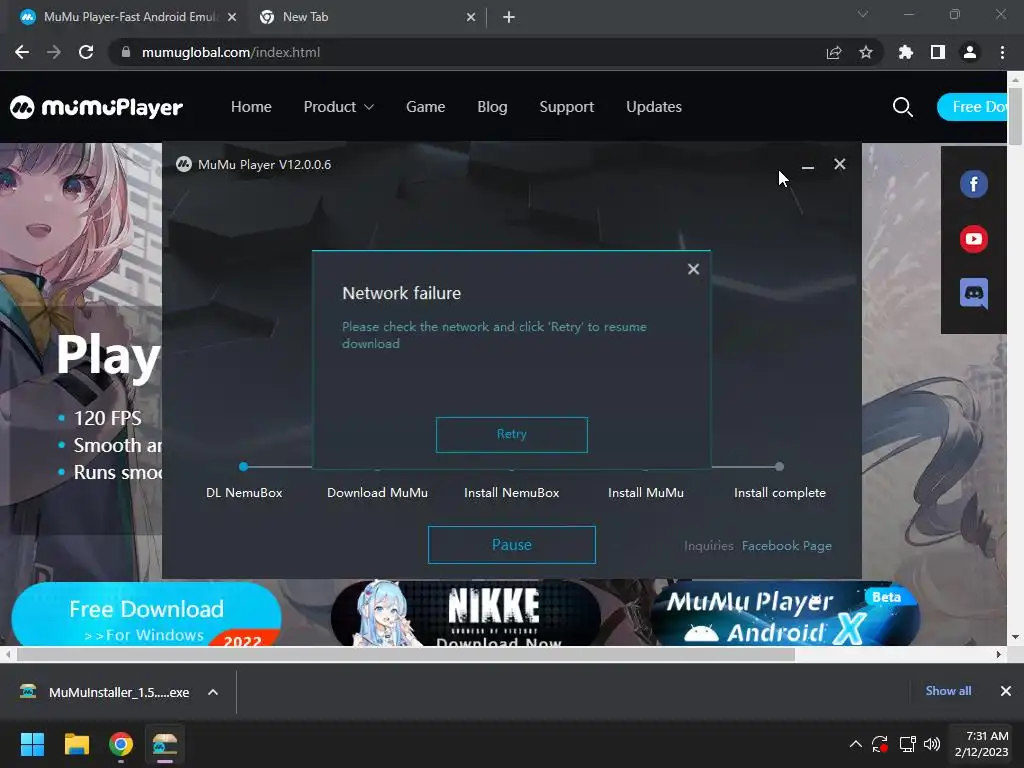This screenshot has width=1024, height=768.
Task: Toggle the browser side panel
Action: (938, 52)
